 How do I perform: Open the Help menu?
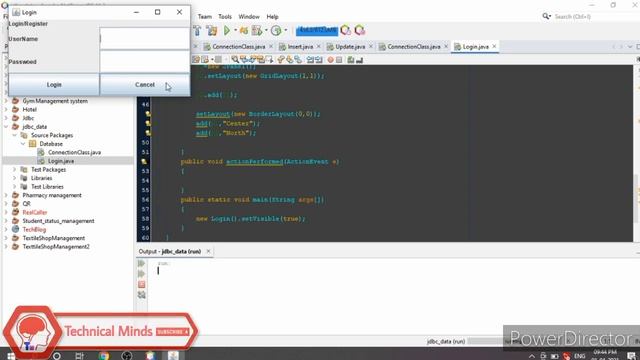[272, 17]
